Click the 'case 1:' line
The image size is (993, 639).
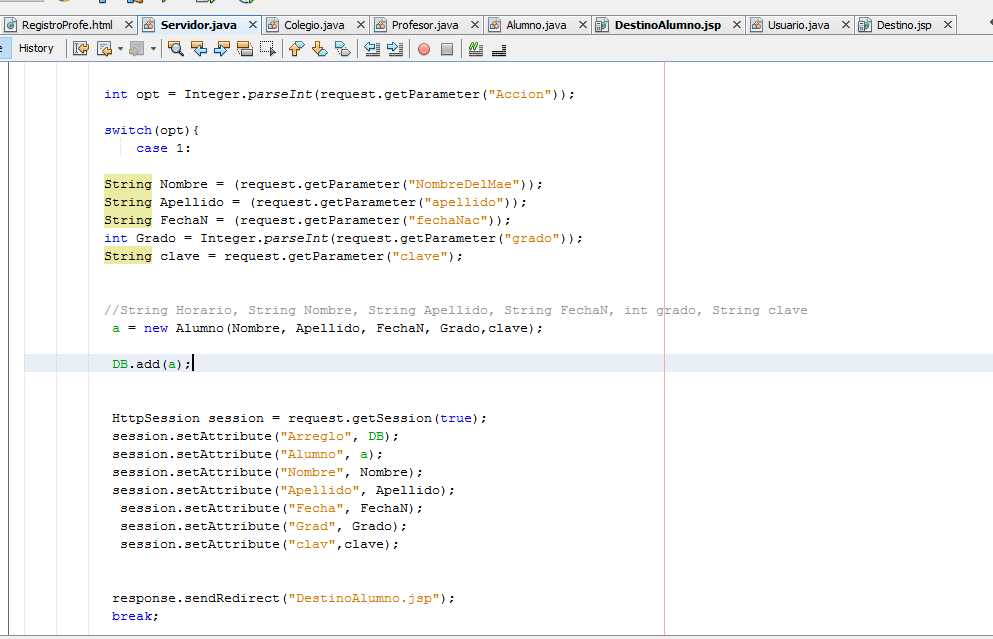pyautogui.click(x=163, y=148)
